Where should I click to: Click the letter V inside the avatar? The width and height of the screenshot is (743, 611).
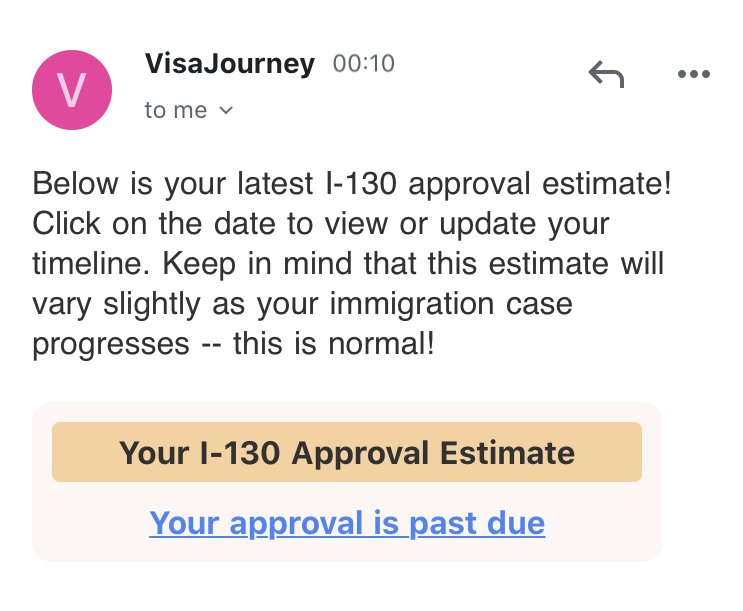click(72, 90)
